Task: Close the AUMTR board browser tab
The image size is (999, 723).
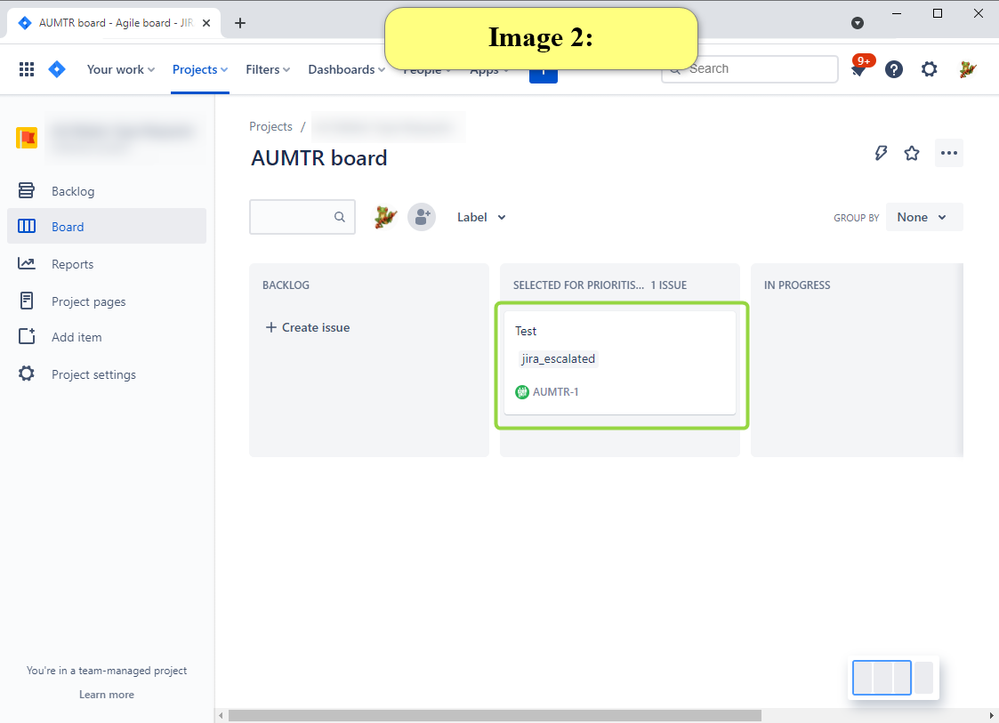Action: 206,23
